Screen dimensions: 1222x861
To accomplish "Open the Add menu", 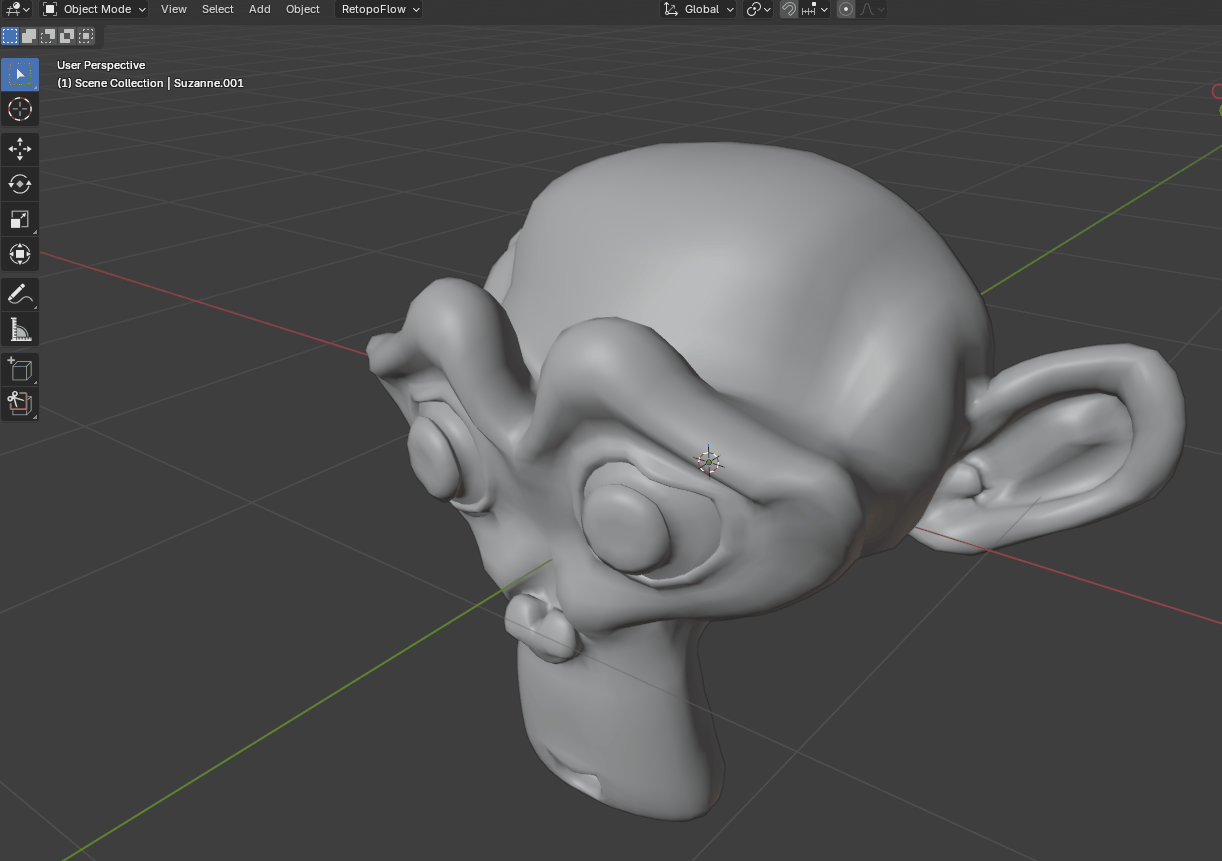I will [x=259, y=9].
